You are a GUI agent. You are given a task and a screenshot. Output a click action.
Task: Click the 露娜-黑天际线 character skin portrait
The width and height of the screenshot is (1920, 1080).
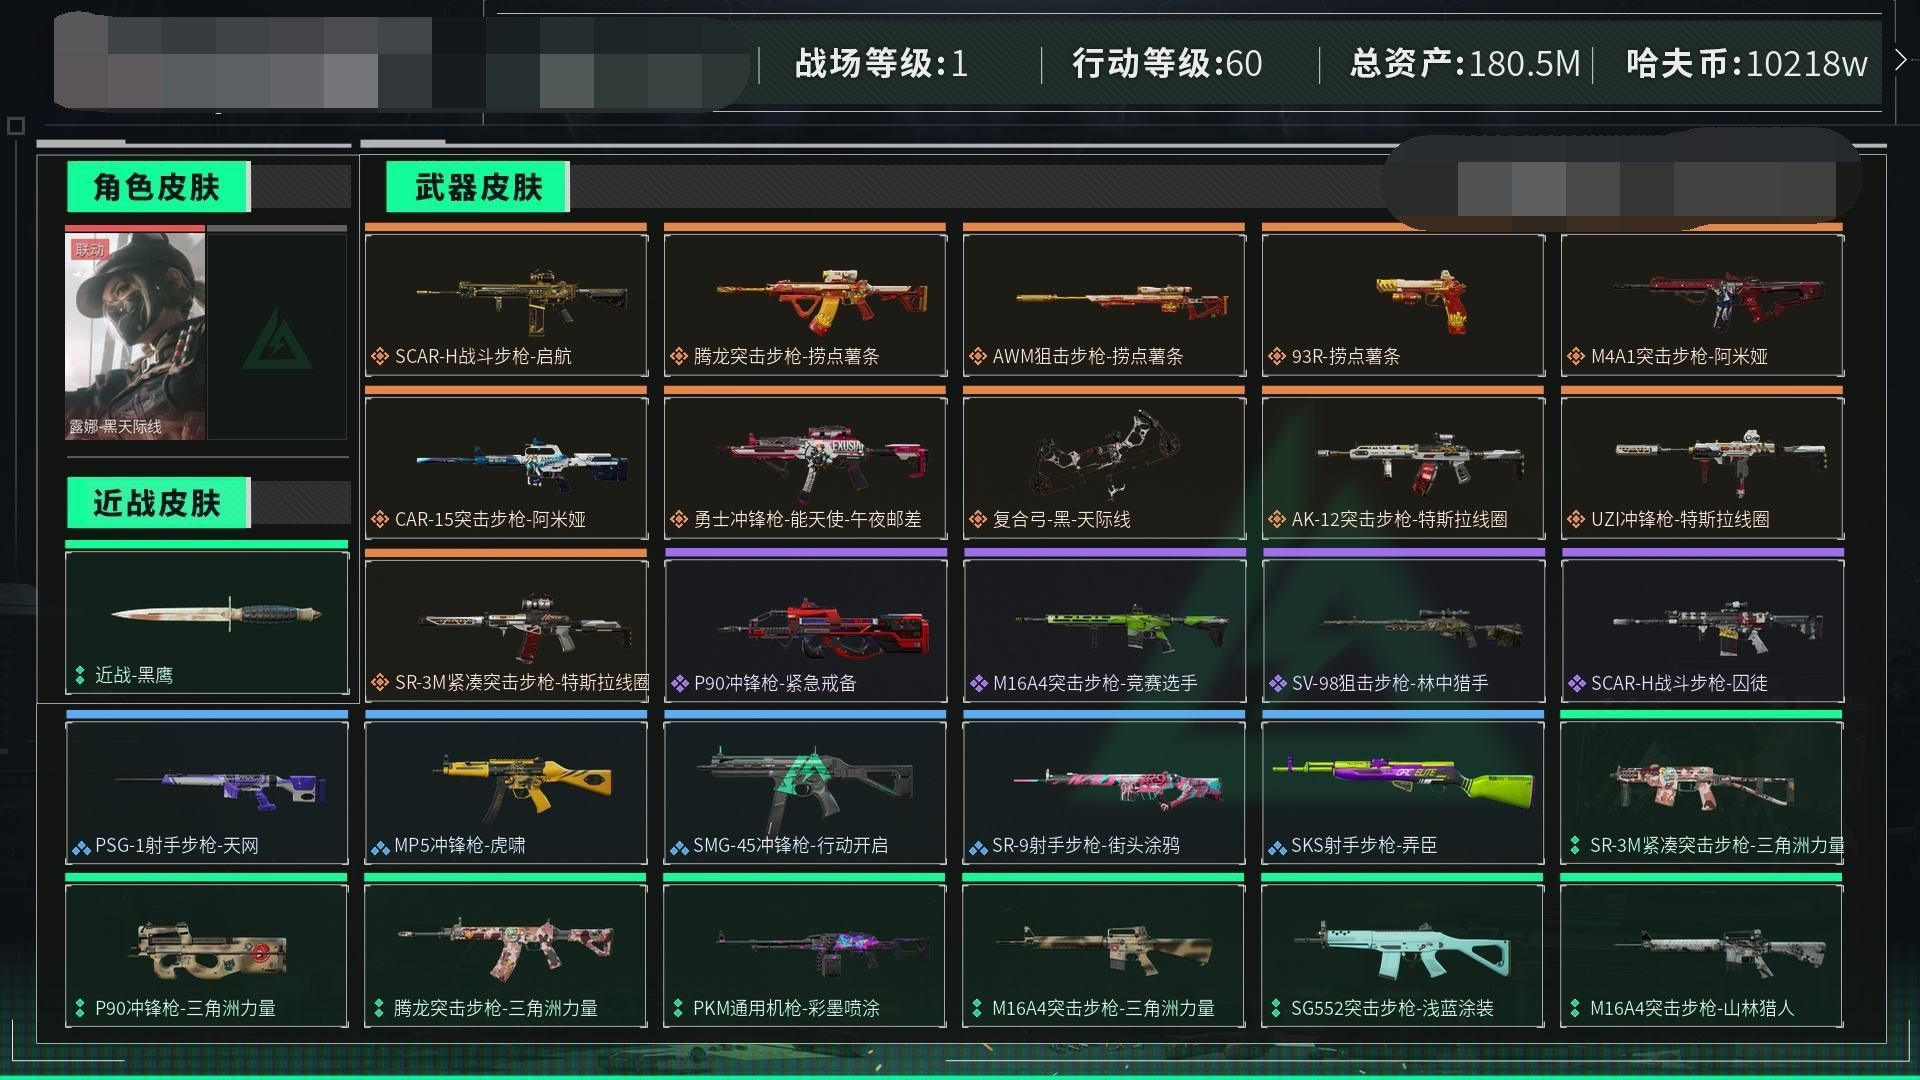[135, 336]
